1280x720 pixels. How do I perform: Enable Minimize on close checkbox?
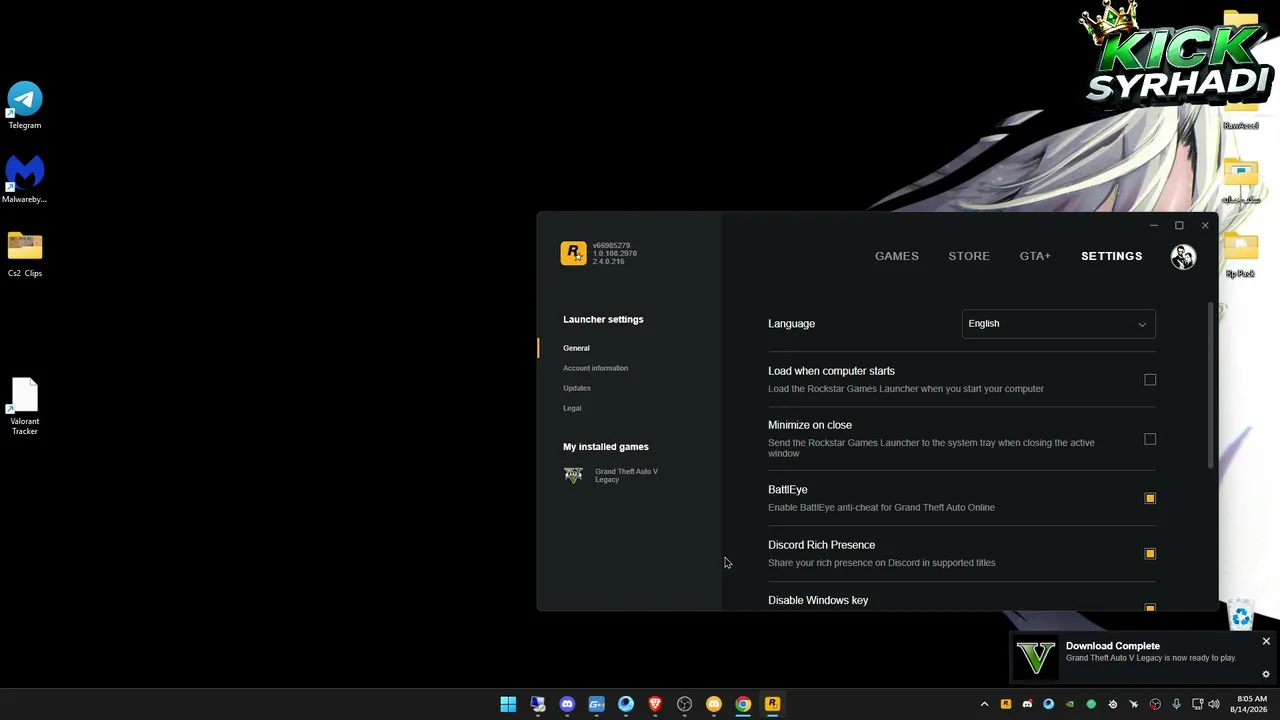pyautogui.click(x=1150, y=439)
